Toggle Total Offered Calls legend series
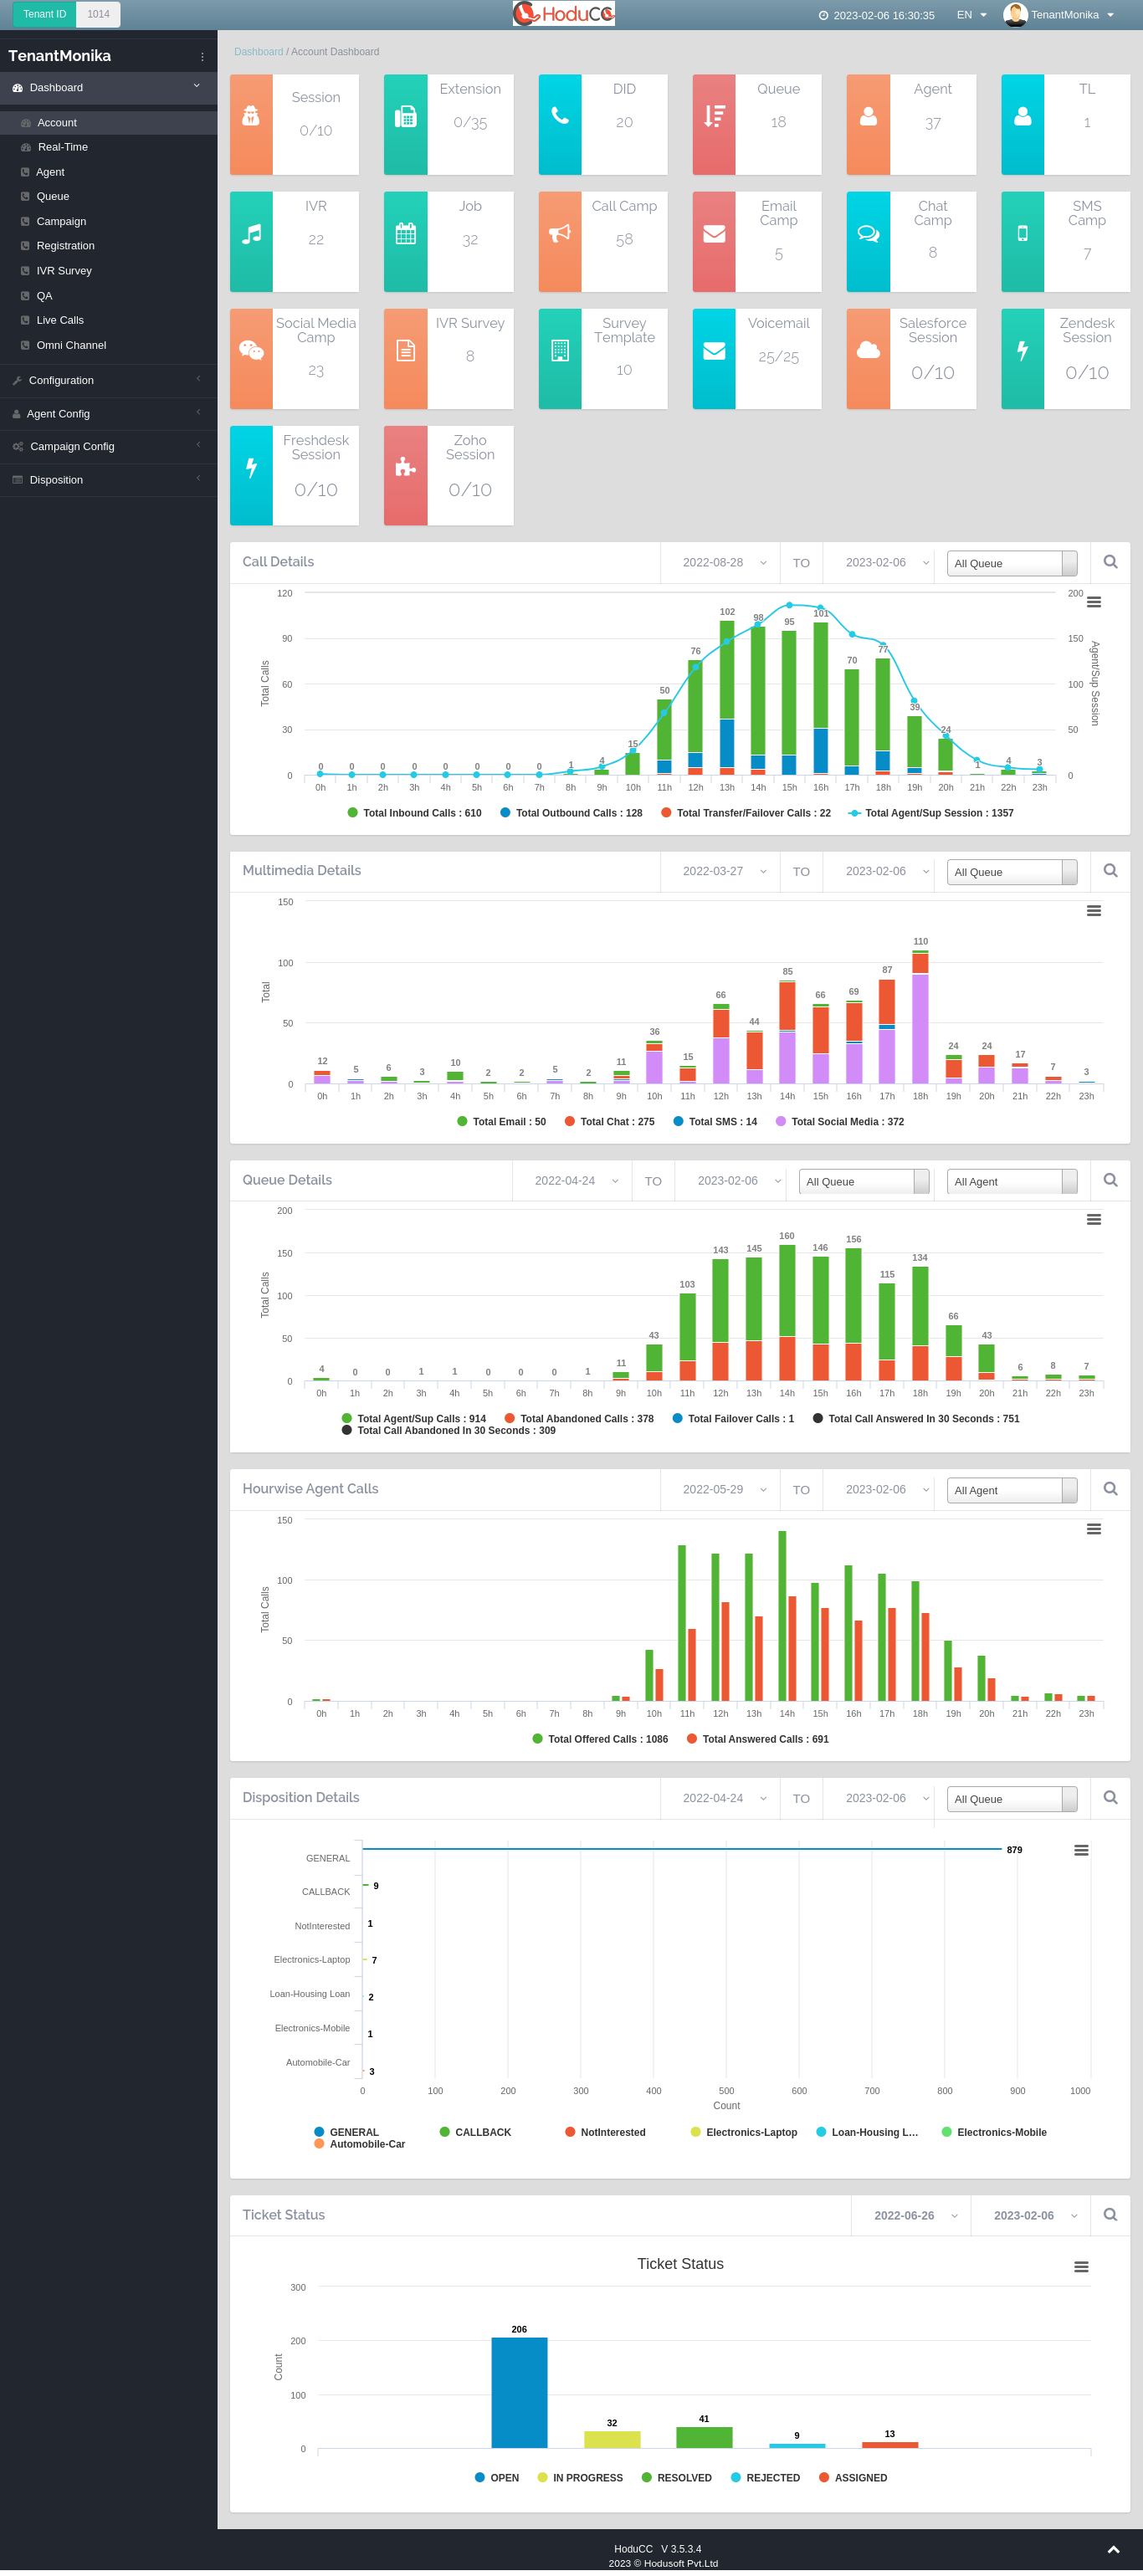This screenshot has height=2576, width=1143. 600,1739
